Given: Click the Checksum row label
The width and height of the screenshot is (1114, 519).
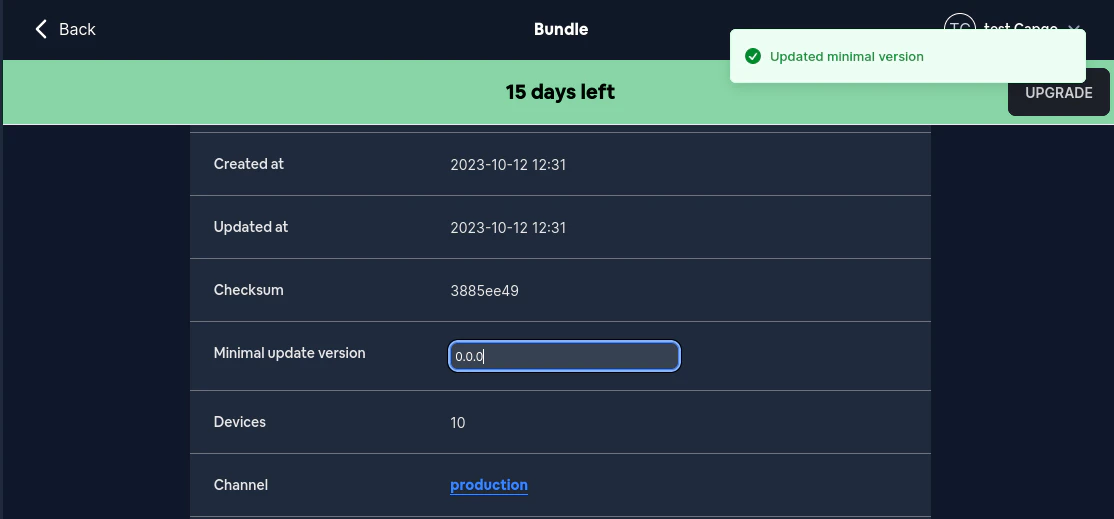Looking at the screenshot, I should click(x=249, y=290).
